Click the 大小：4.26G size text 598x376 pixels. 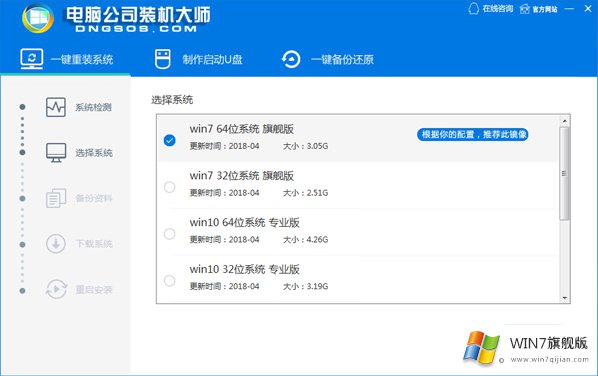click(x=305, y=240)
